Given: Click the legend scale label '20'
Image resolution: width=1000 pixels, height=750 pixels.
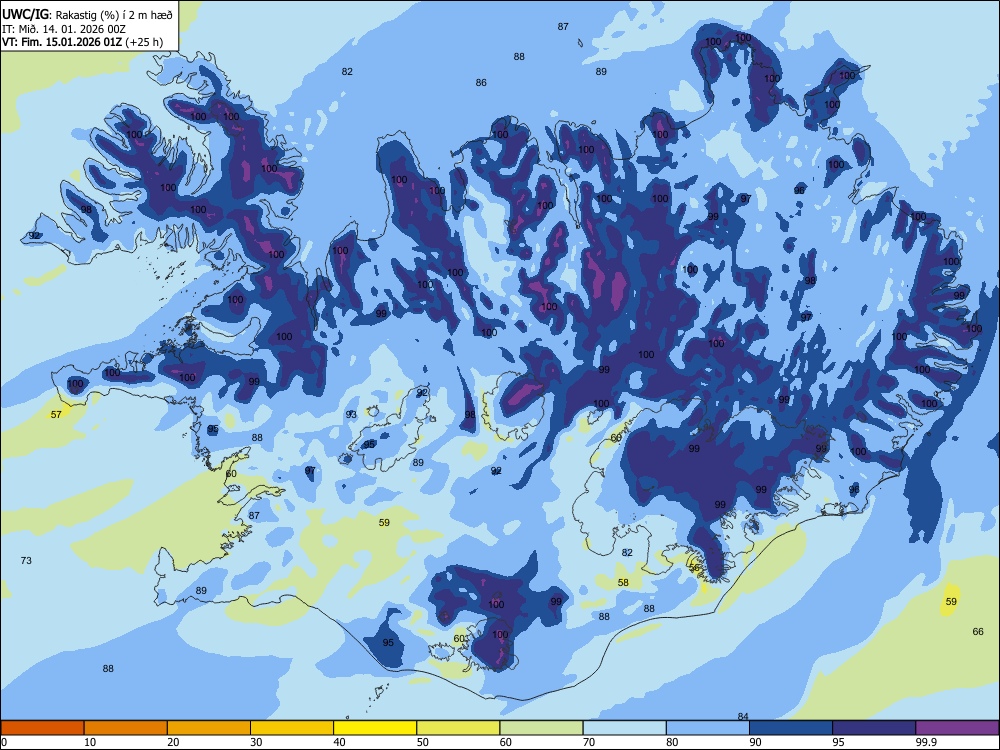Looking at the screenshot, I should 173,742.
